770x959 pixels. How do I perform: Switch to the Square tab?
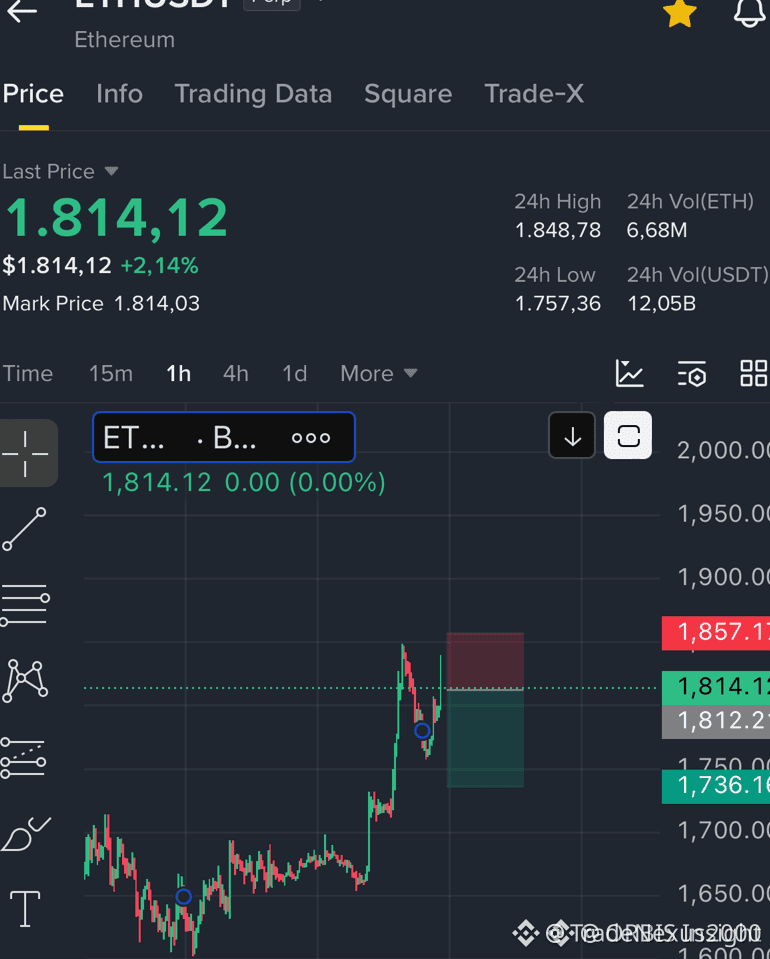tap(408, 94)
